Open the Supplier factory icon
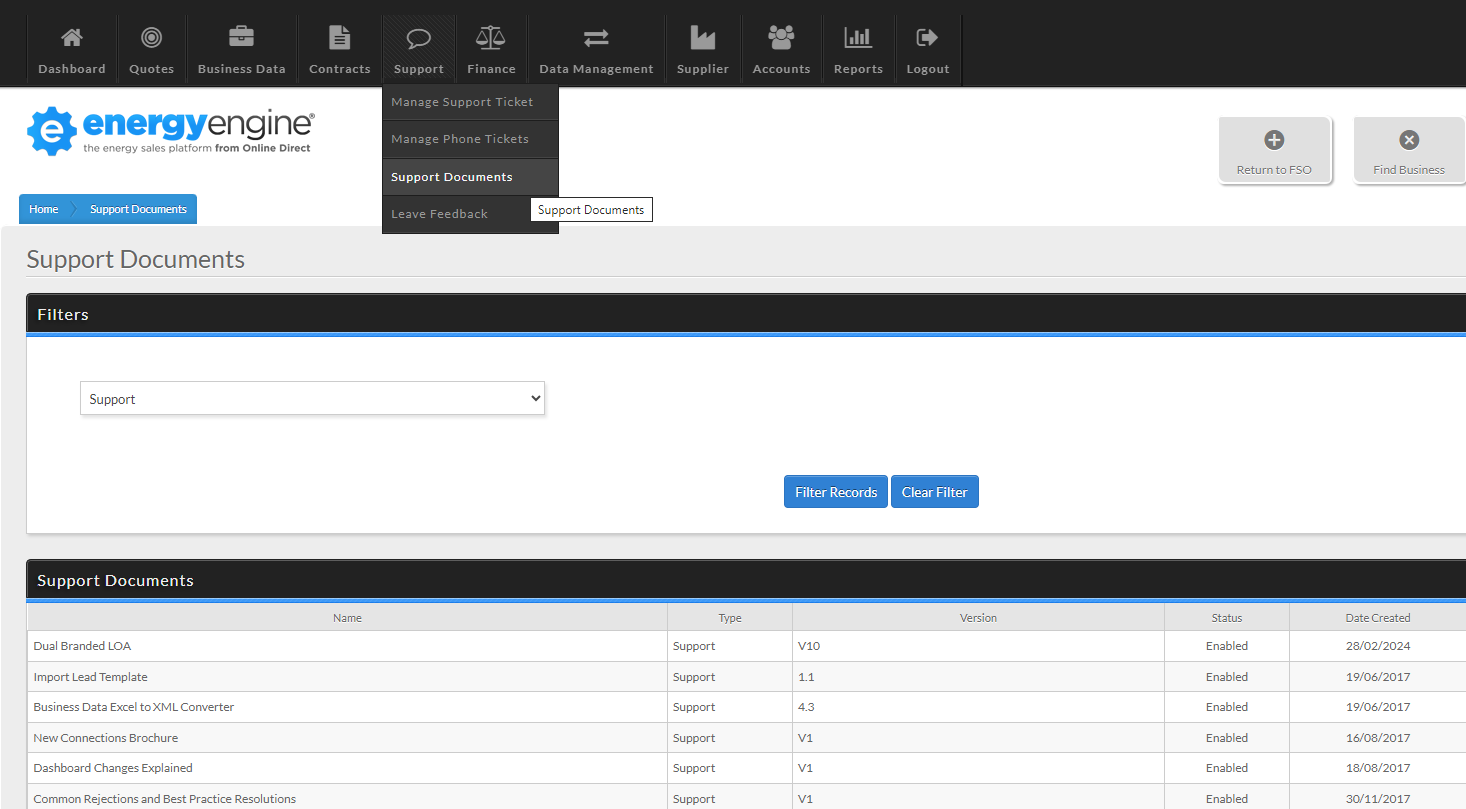 pyautogui.click(x=703, y=38)
